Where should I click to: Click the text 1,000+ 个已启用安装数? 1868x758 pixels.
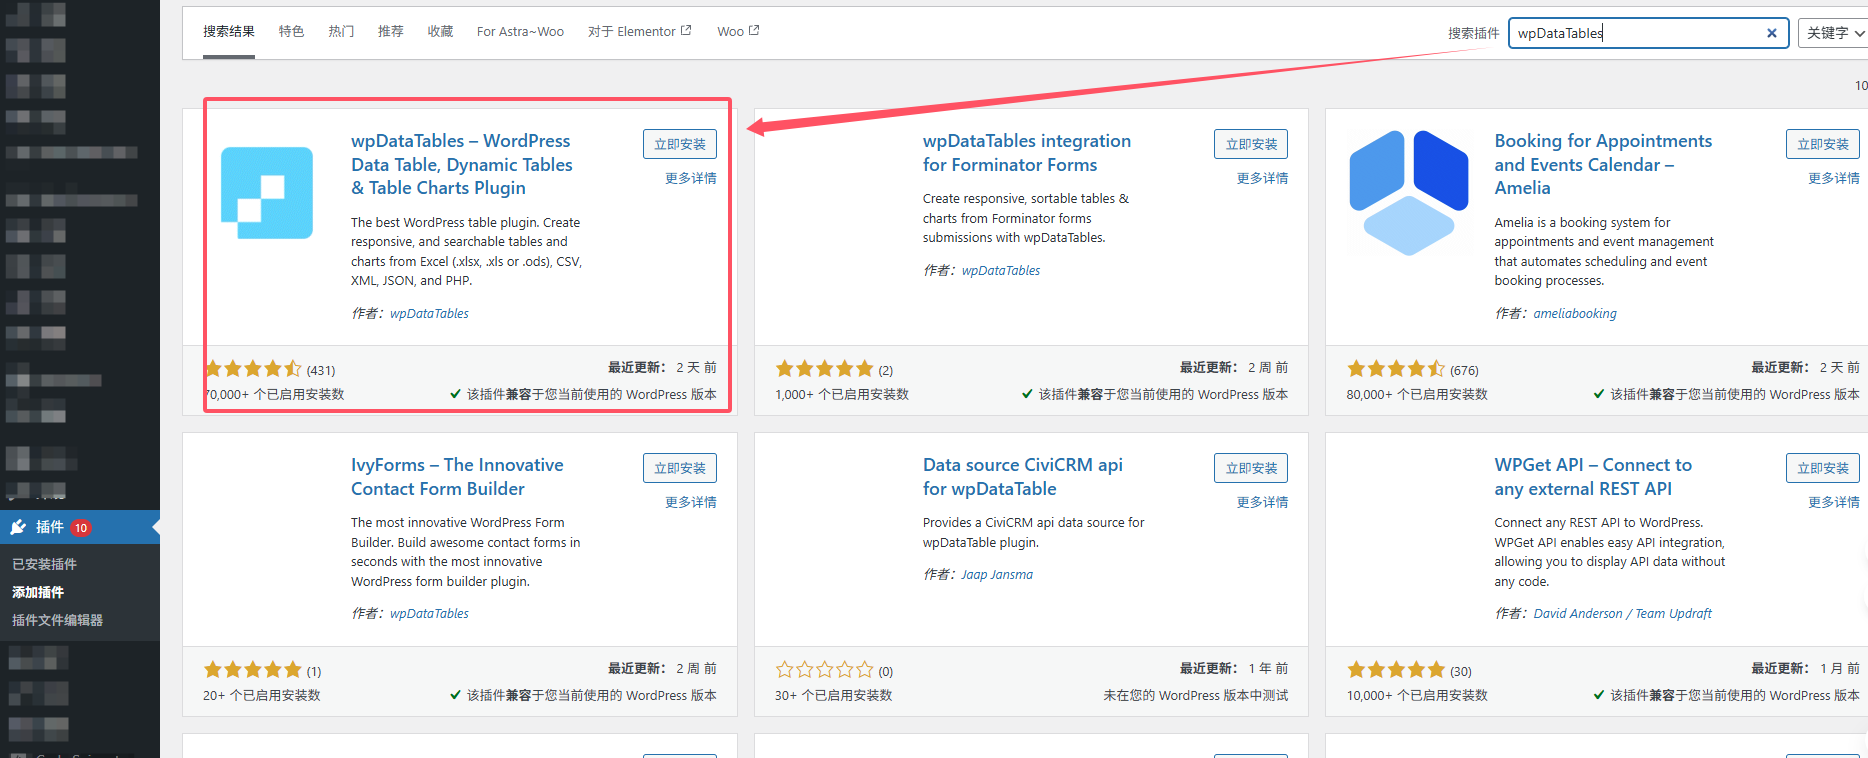pos(842,395)
